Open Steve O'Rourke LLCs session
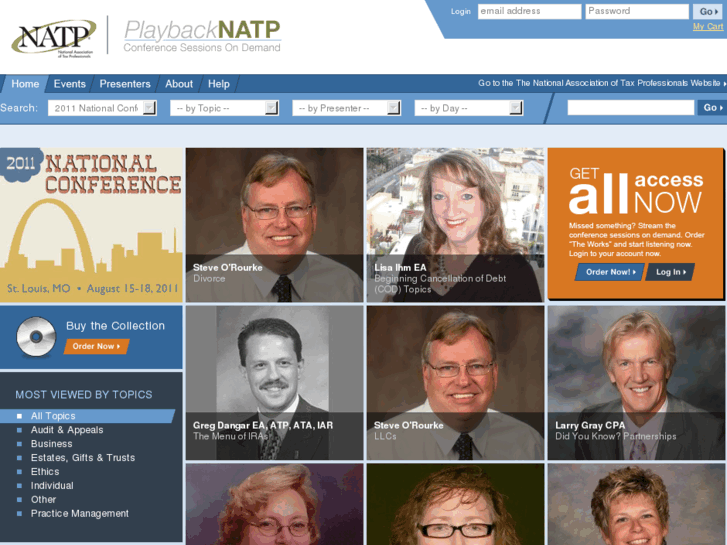Viewport: 727px width, 545px height. pos(455,383)
